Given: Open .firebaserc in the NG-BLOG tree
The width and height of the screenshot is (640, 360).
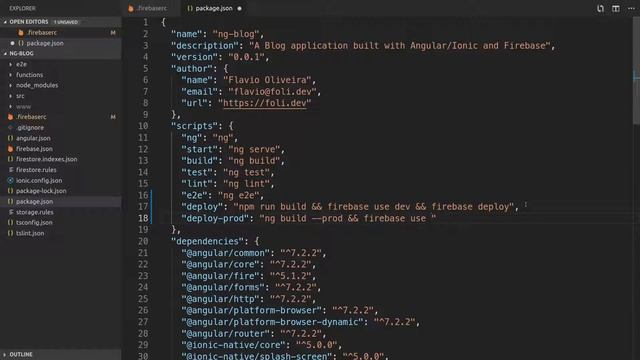Looking at the screenshot, I should point(31,117).
